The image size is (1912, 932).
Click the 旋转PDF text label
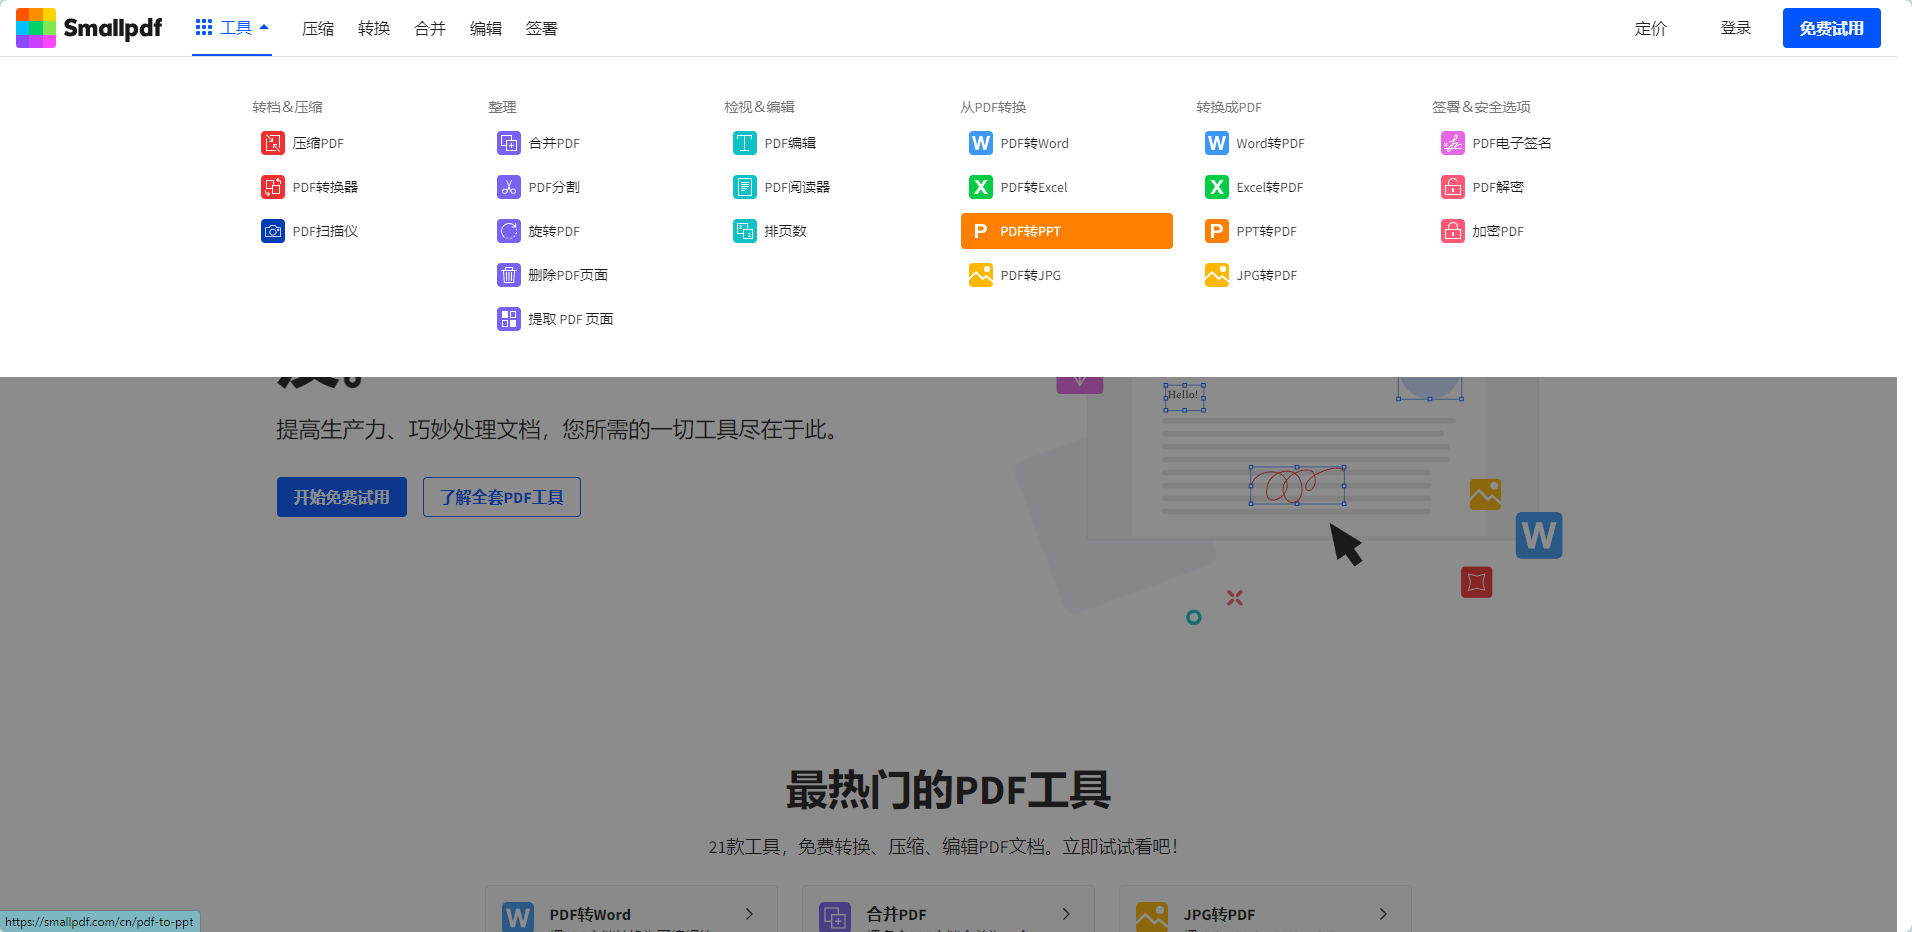click(554, 231)
